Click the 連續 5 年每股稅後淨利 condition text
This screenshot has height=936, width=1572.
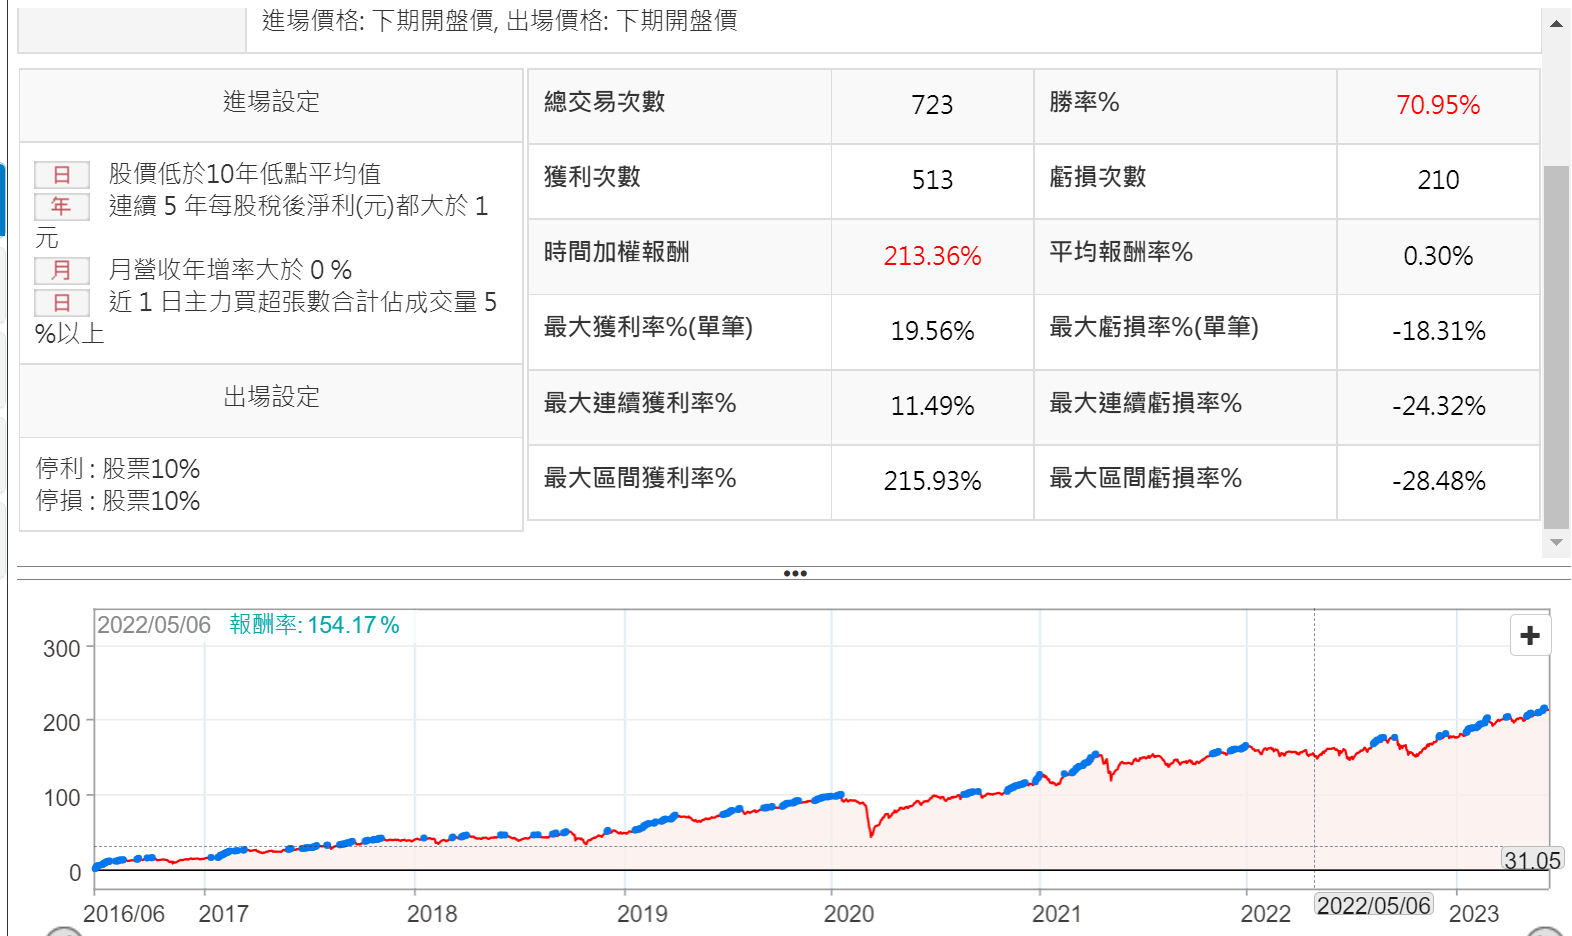click(x=262, y=222)
